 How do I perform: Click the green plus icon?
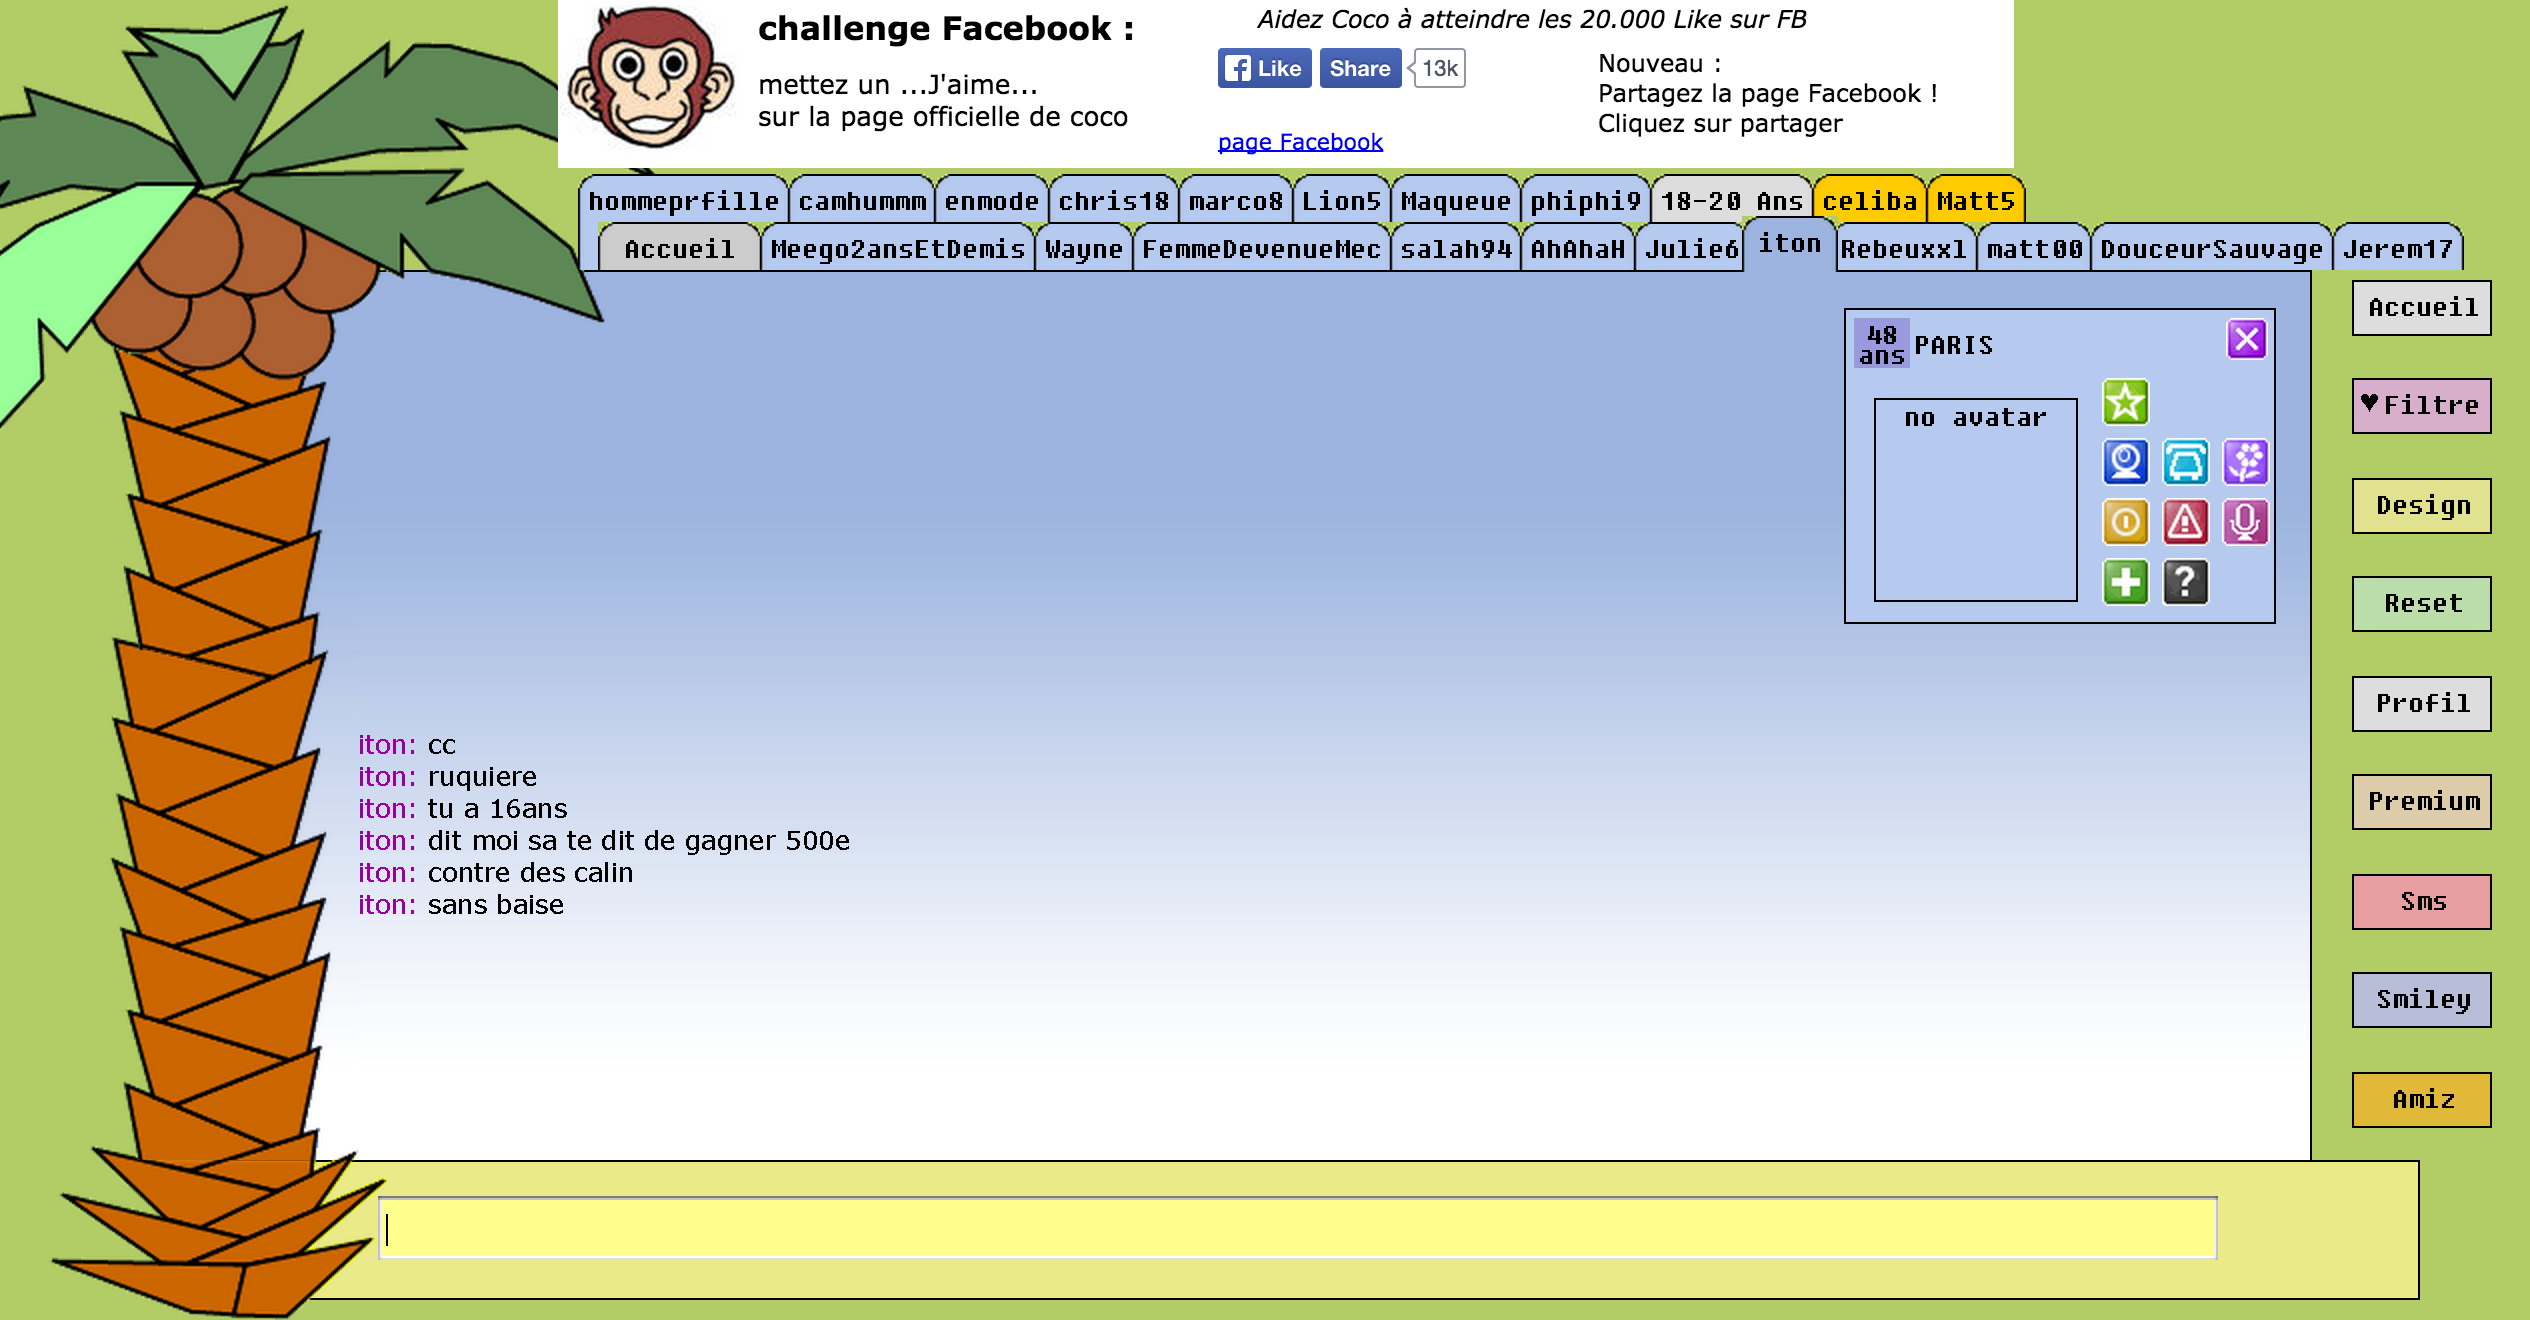(2125, 582)
